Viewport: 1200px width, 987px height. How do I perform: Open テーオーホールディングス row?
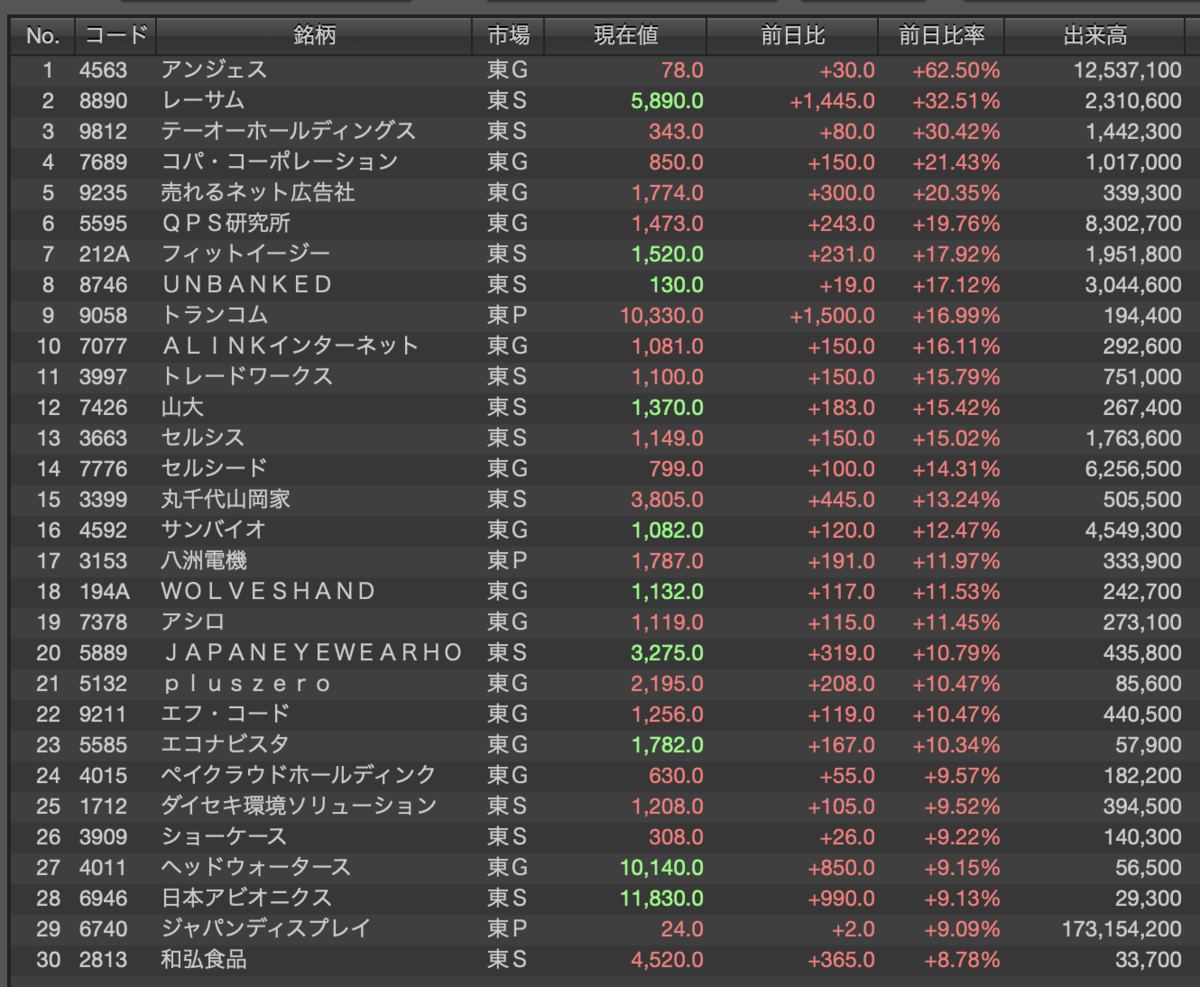600,131
